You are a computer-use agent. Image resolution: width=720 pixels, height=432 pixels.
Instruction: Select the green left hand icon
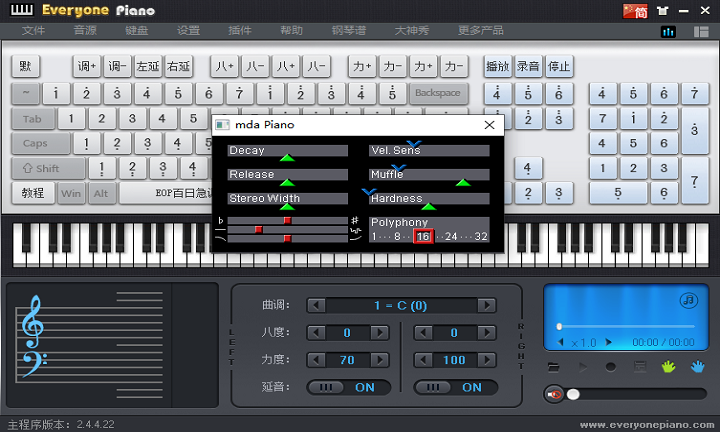(669, 367)
